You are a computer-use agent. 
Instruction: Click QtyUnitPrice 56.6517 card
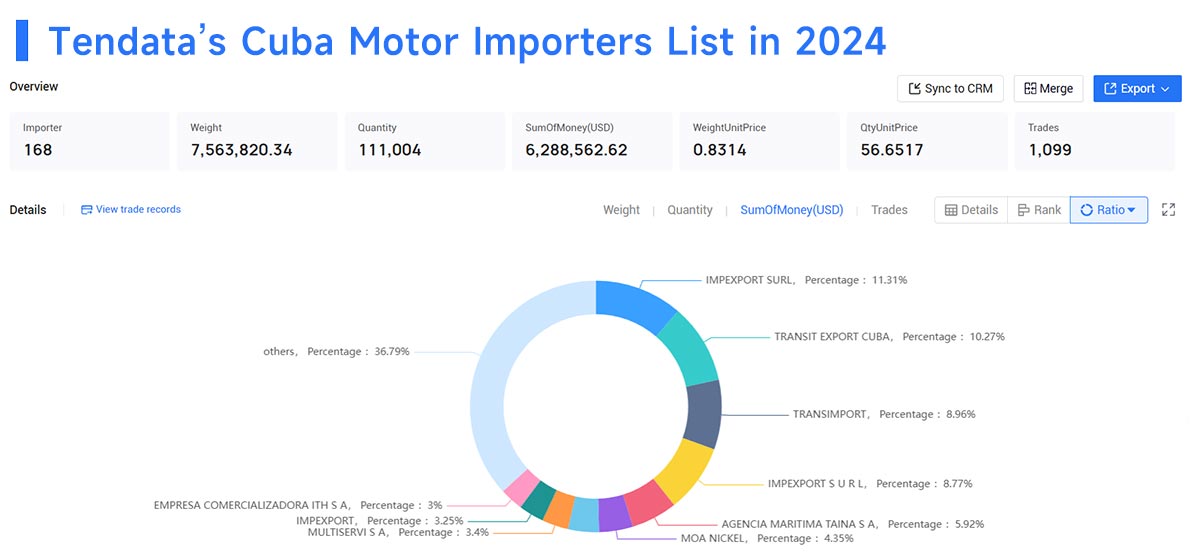tap(927, 141)
